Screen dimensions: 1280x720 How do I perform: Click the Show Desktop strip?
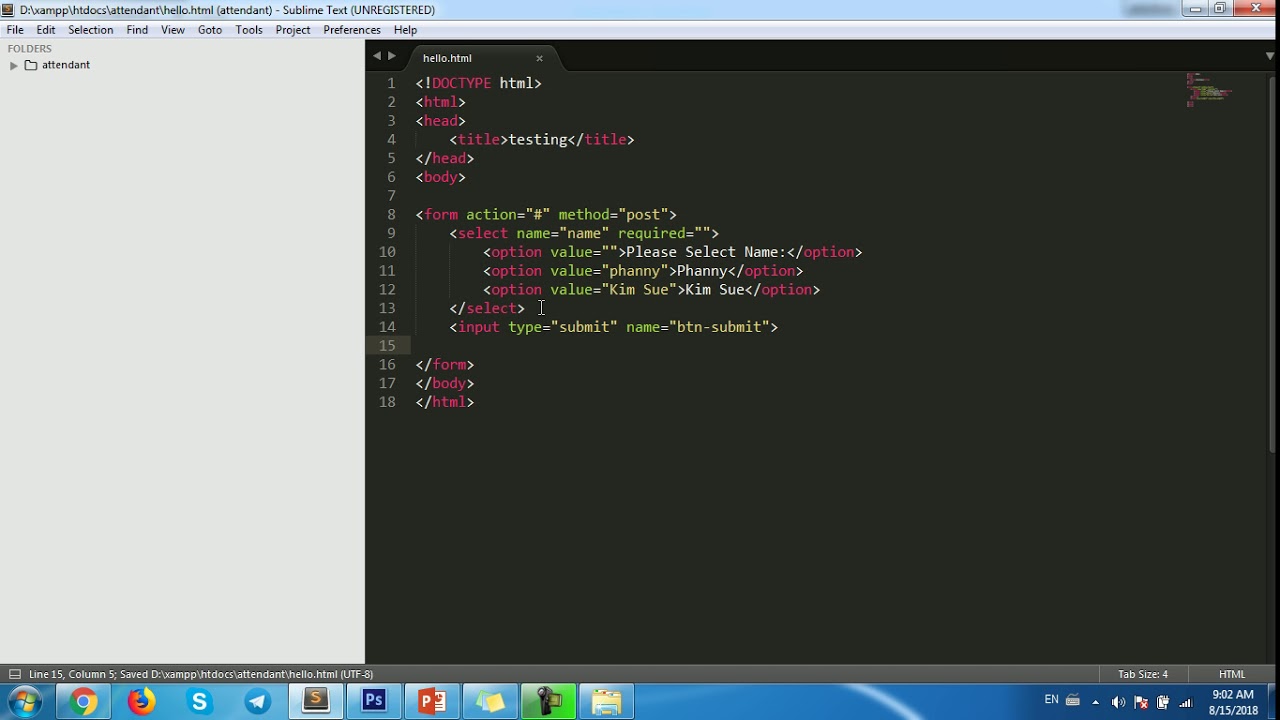(x=1273, y=702)
